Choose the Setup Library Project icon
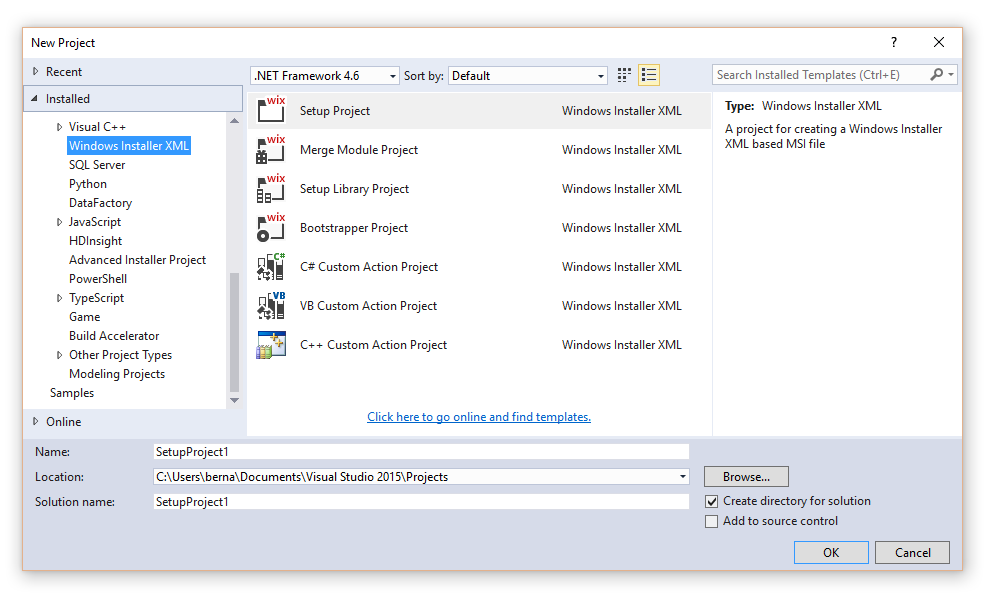The height and width of the screenshot is (599, 999). point(271,189)
